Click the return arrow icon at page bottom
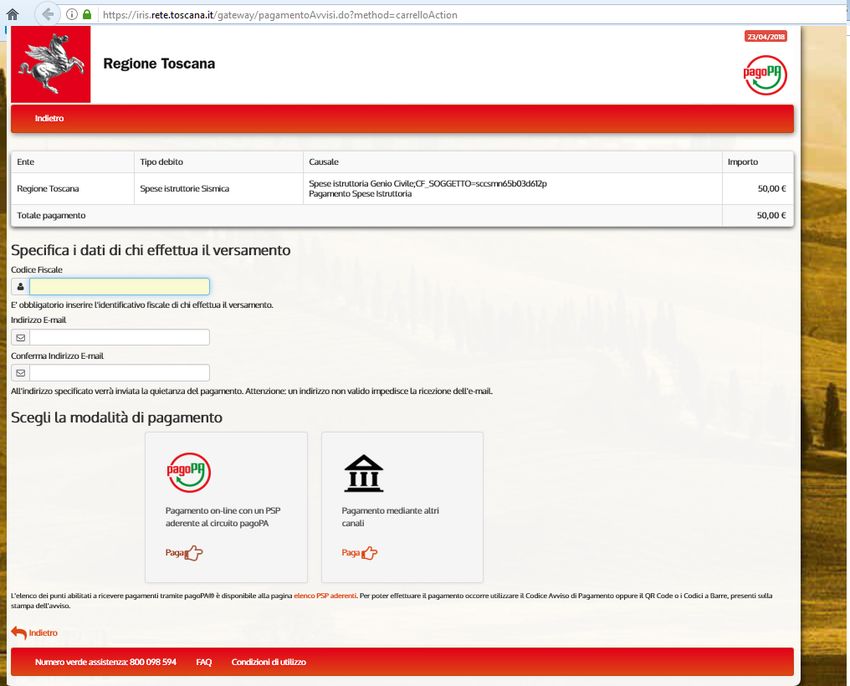Image resolution: width=850 pixels, height=686 pixels. [x=19, y=633]
